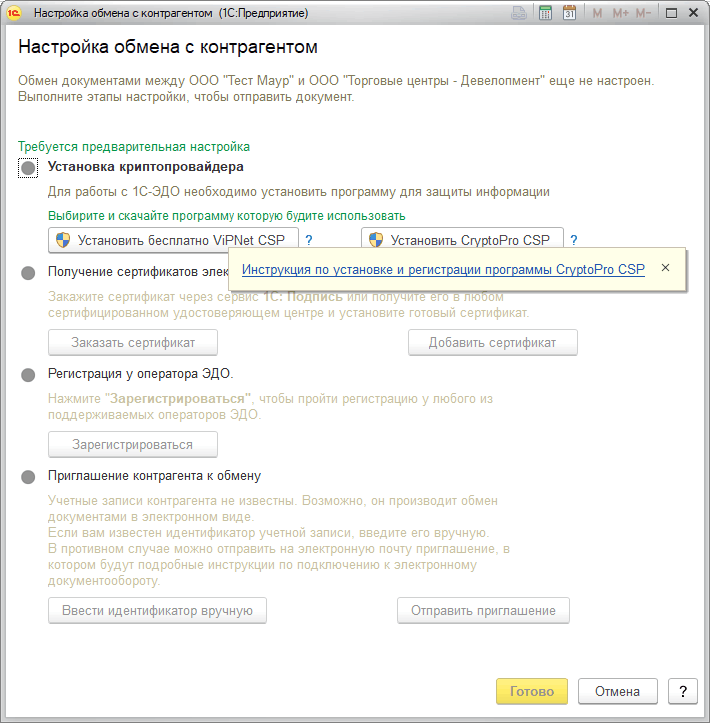This screenshot has width=710, height=723.
Task: Click the Зарегистрироваться button
Action: 133,444
